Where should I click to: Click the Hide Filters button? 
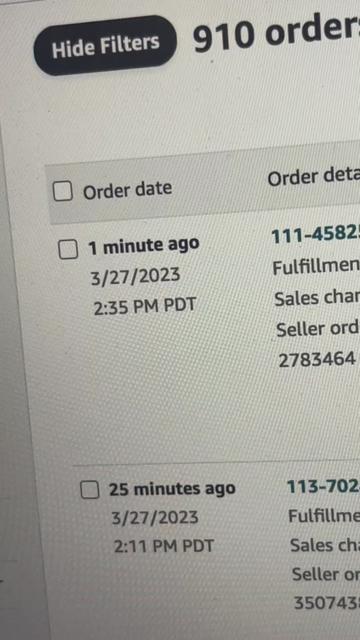105,45
